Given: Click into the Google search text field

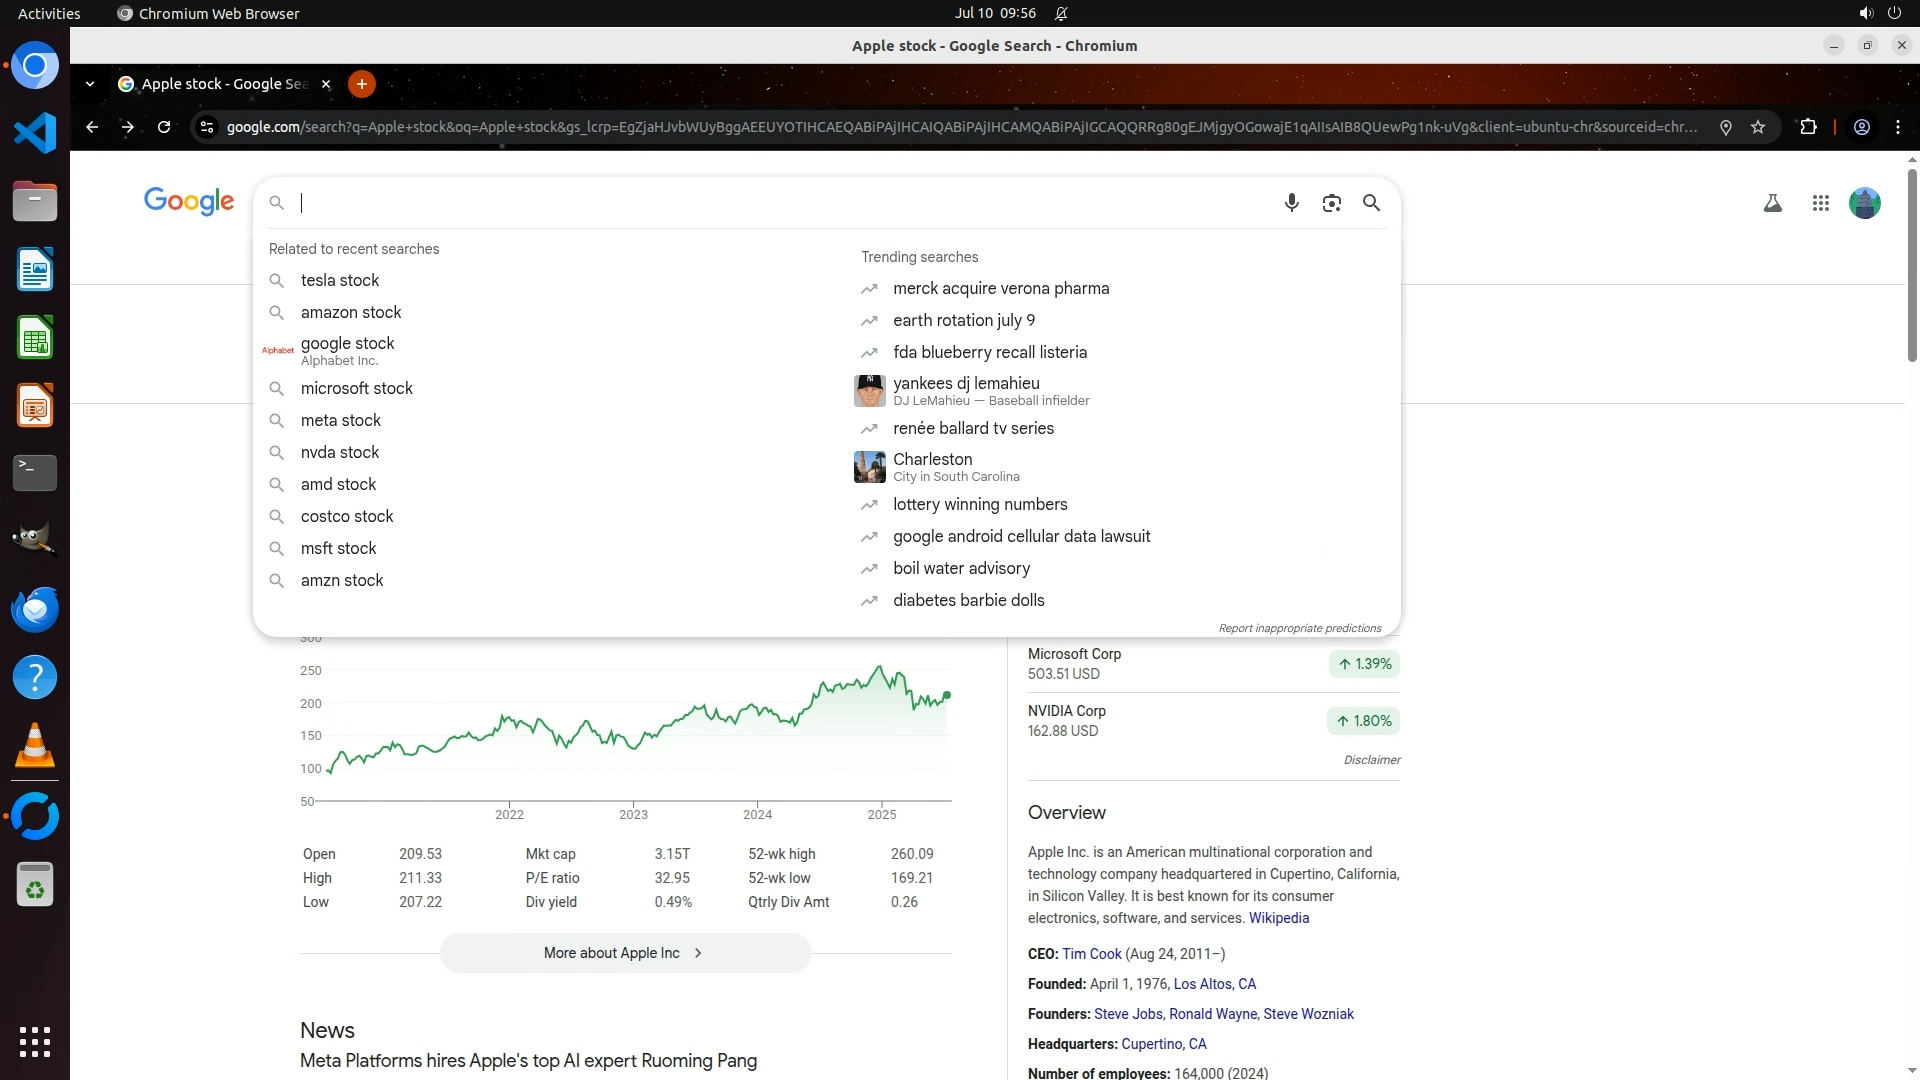Looking at the screenshot, I should [x=780, y=203].
